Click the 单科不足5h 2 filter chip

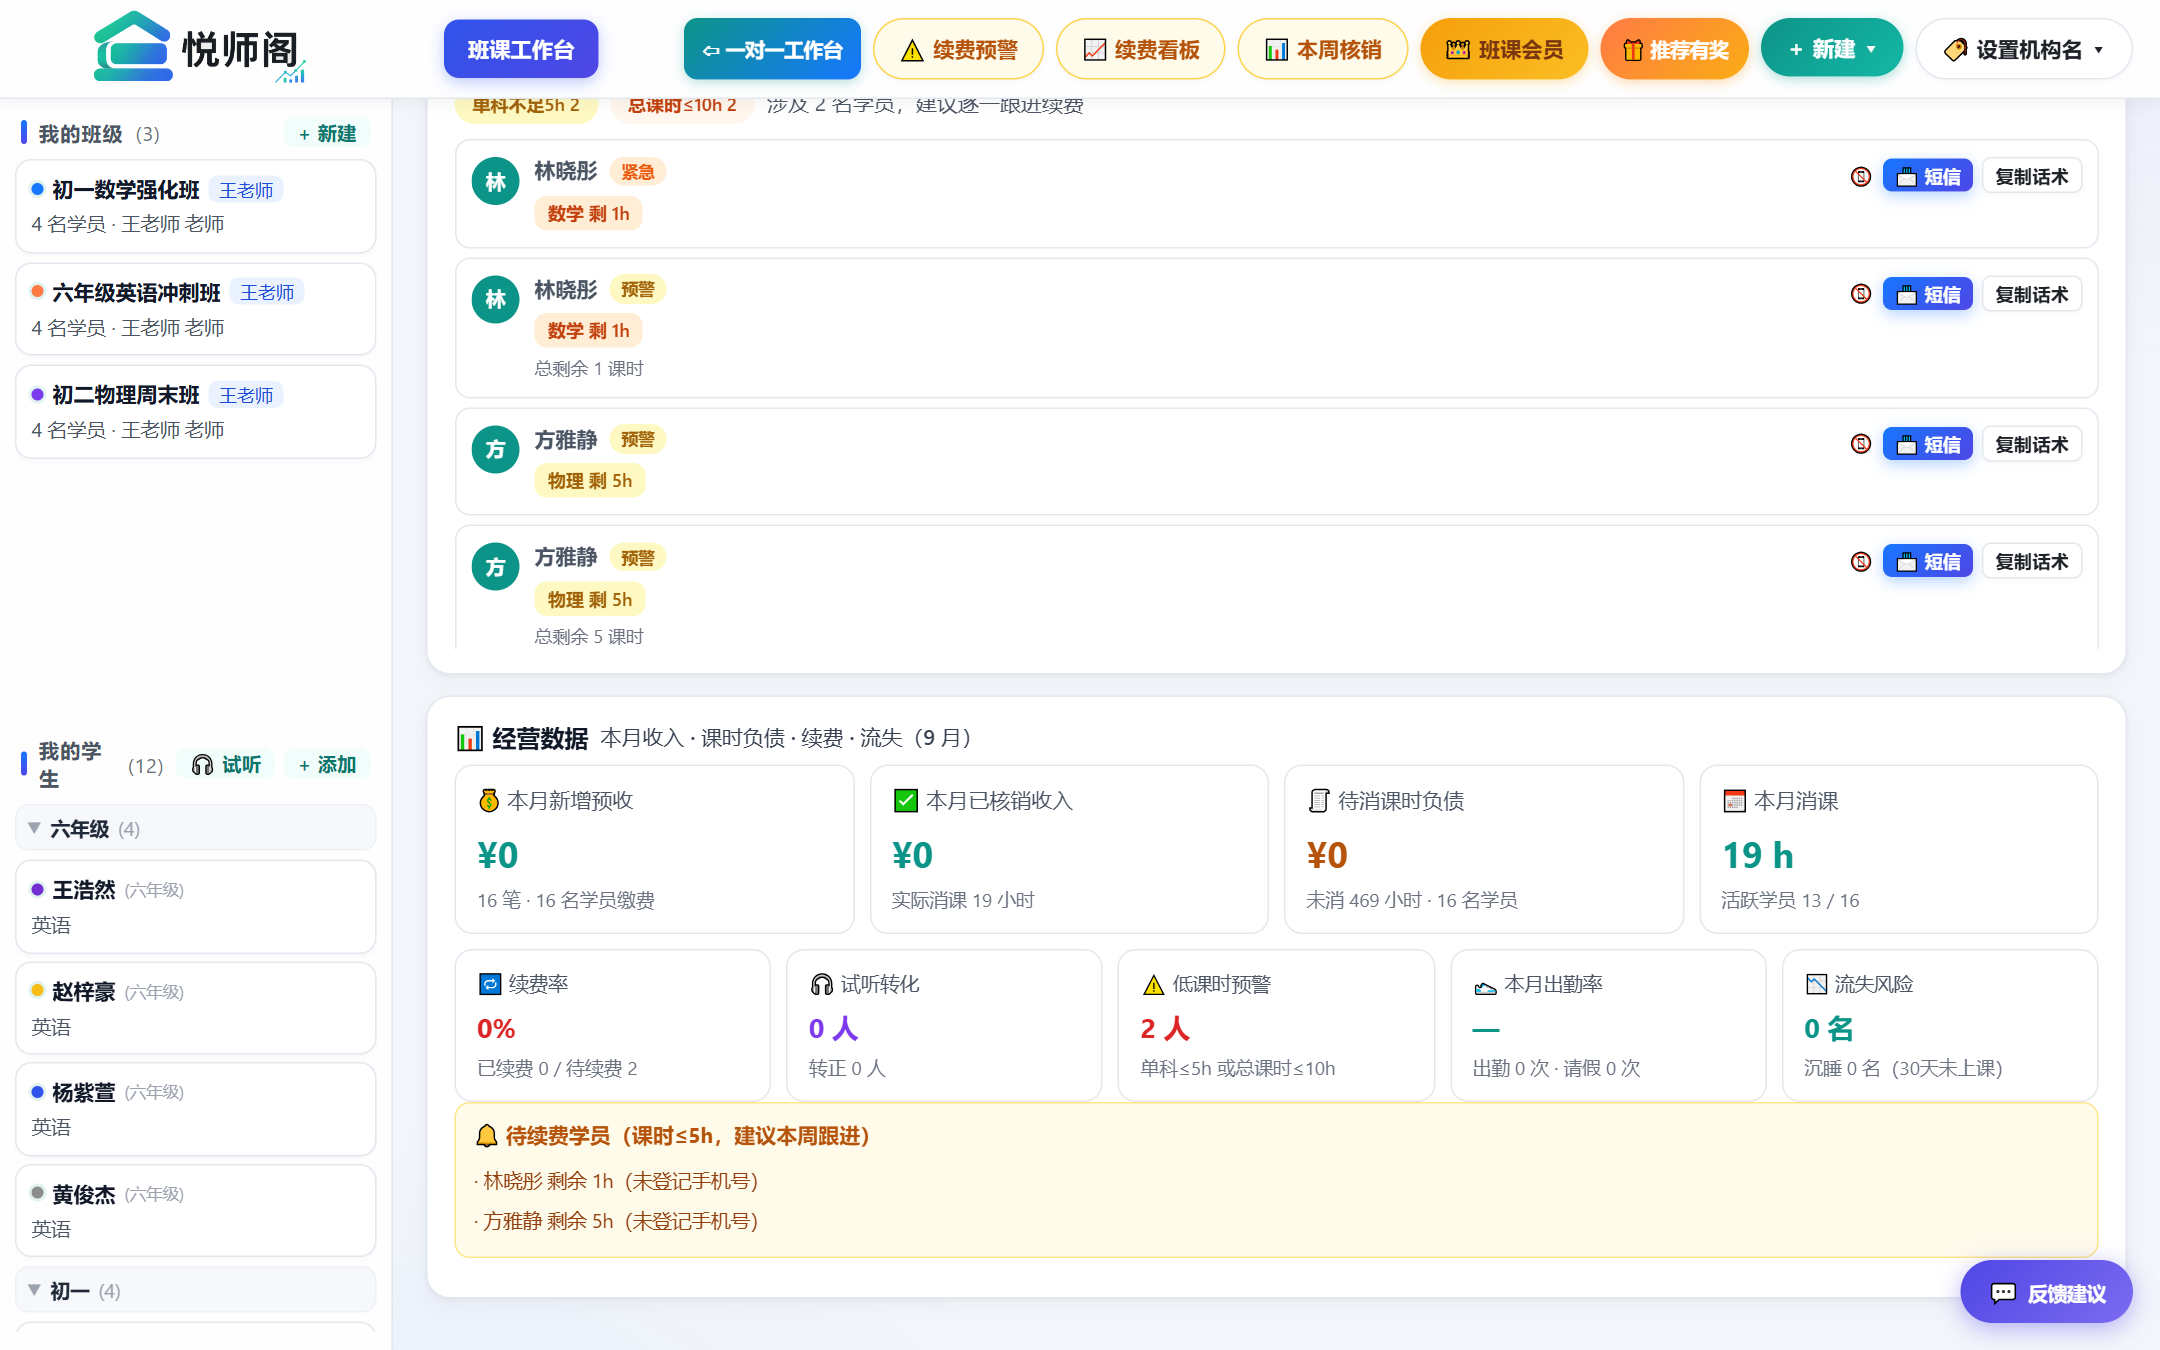tap(526, 106)
